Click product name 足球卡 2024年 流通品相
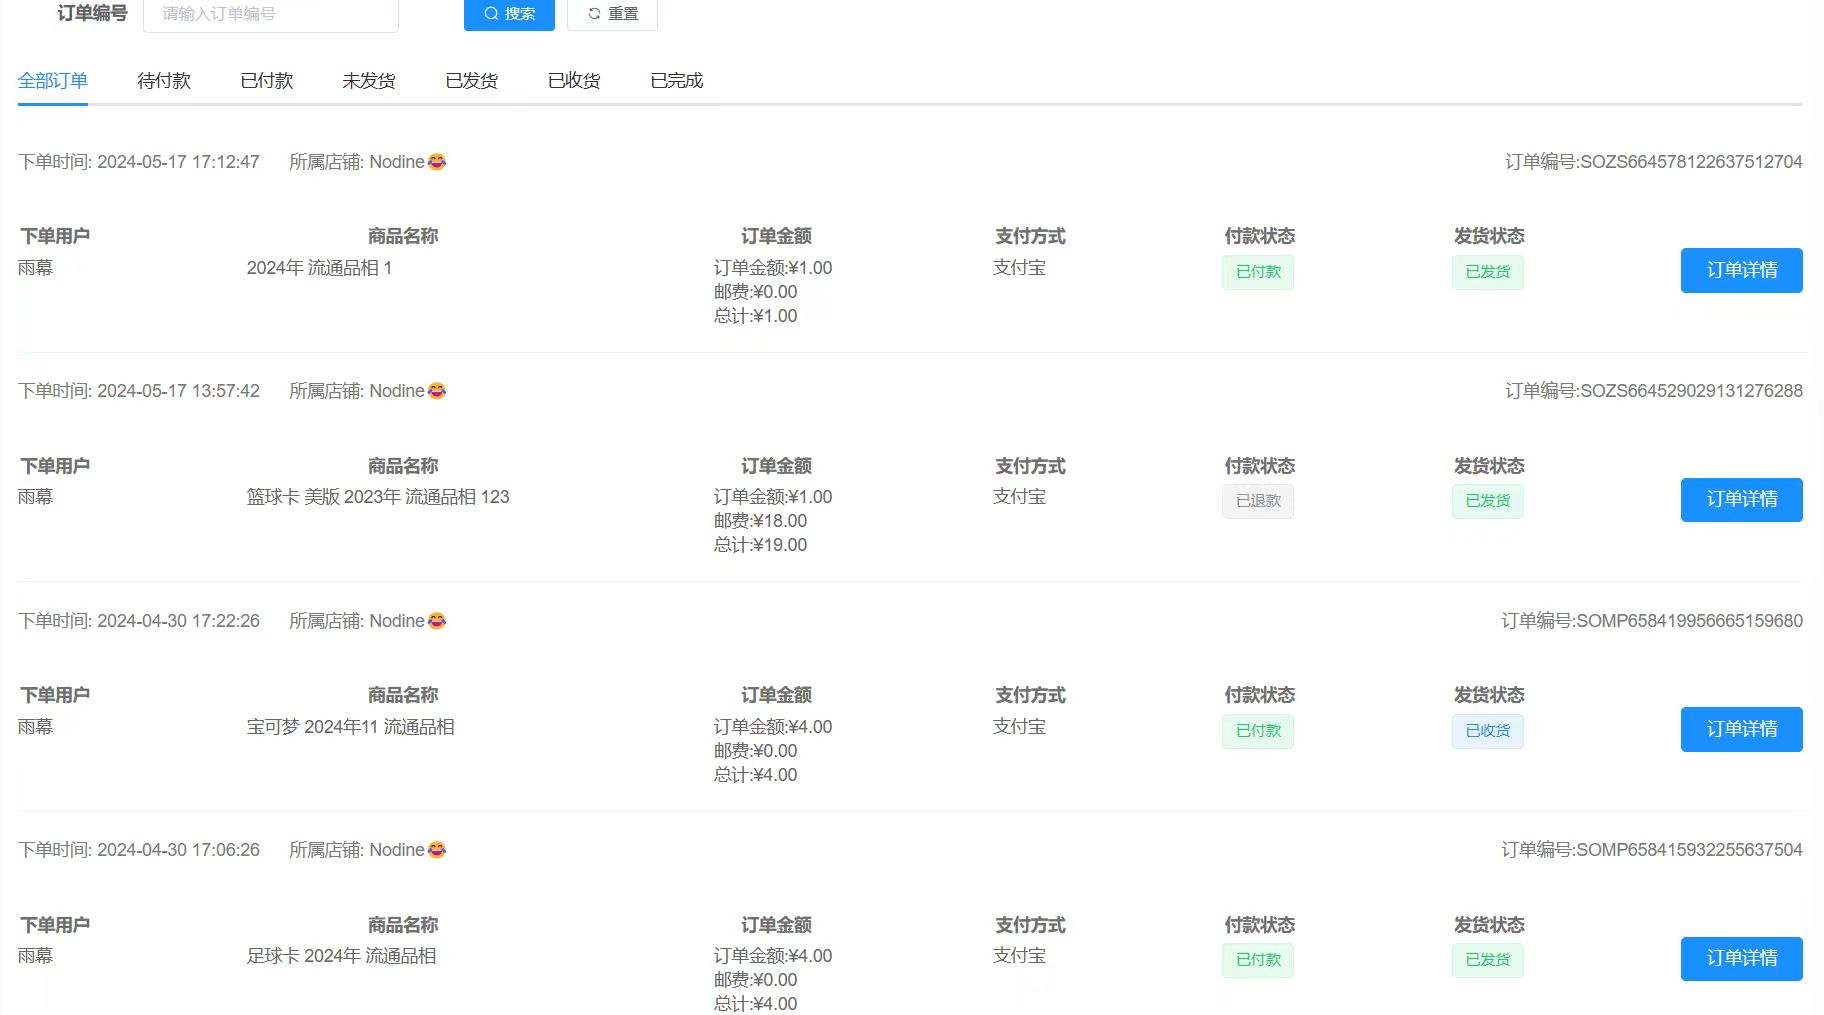This screenshot has width=1824, height=1015. [341, 956]
